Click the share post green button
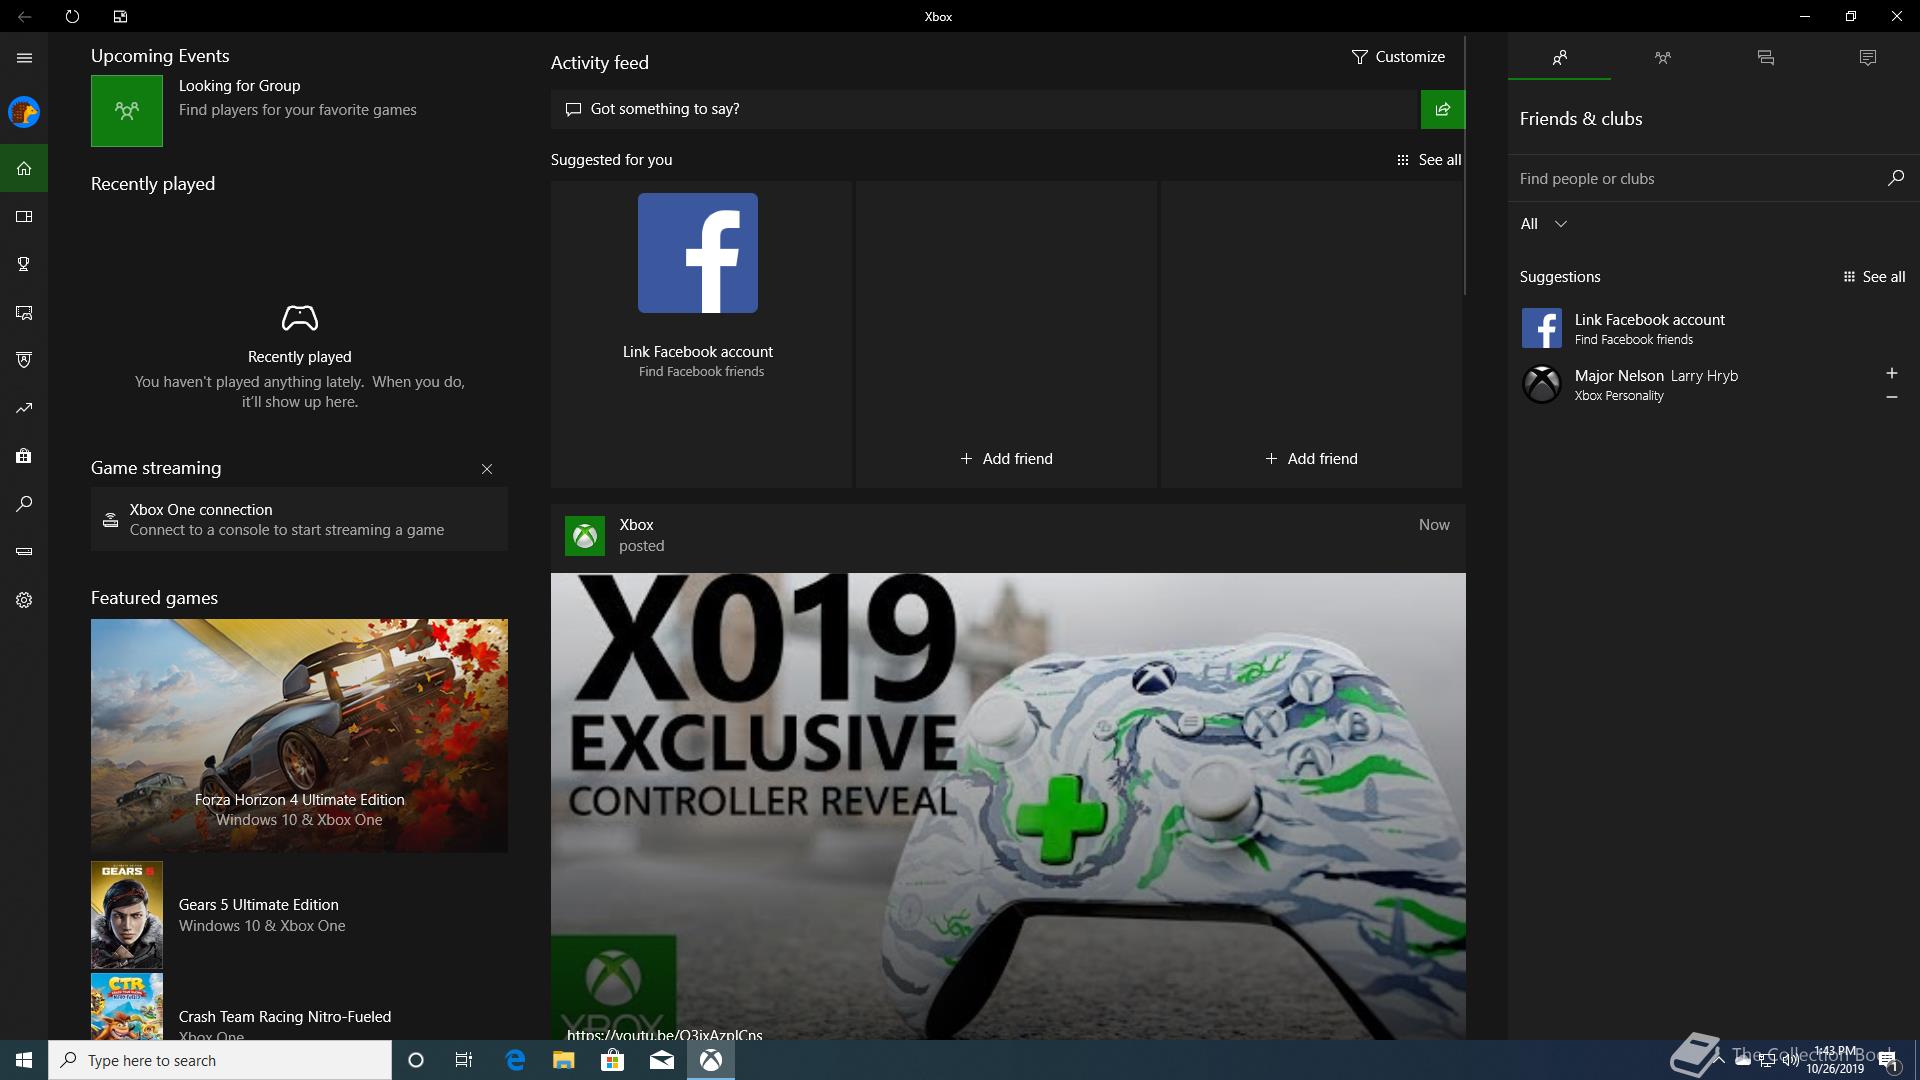This screenshot has width=1920, height=1080. (x=1442, y=109)
